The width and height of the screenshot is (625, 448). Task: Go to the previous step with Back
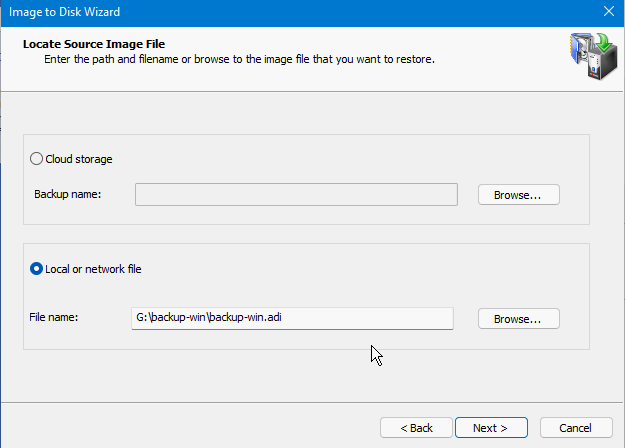416,428
